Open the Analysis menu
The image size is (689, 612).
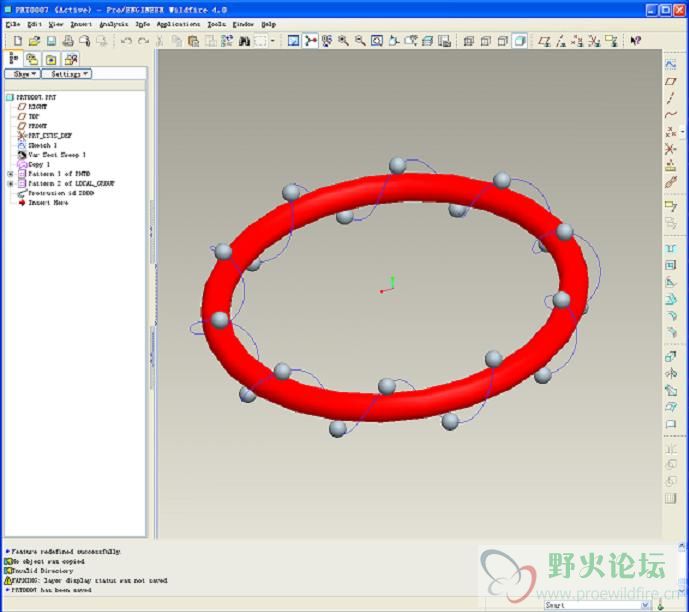113,24
